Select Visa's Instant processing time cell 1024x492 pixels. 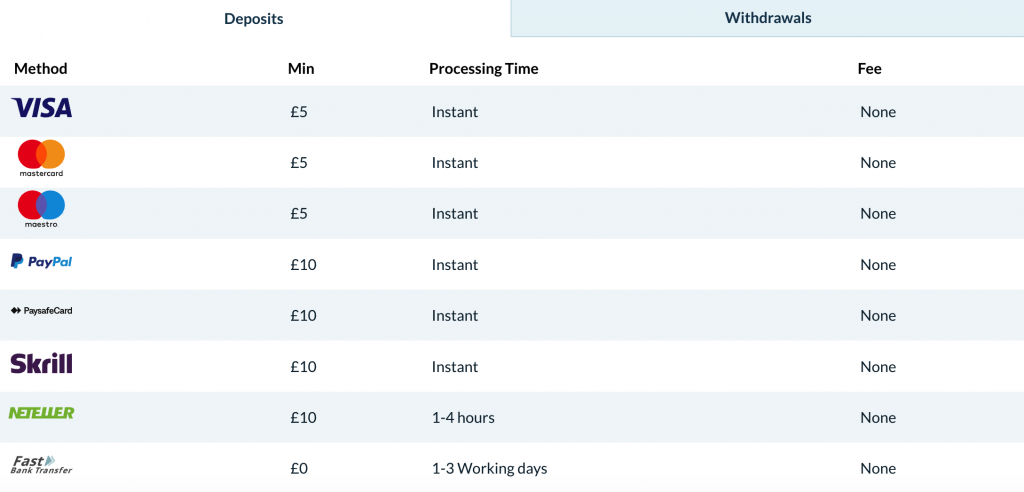pyautogui.click(x=455, y=112)
